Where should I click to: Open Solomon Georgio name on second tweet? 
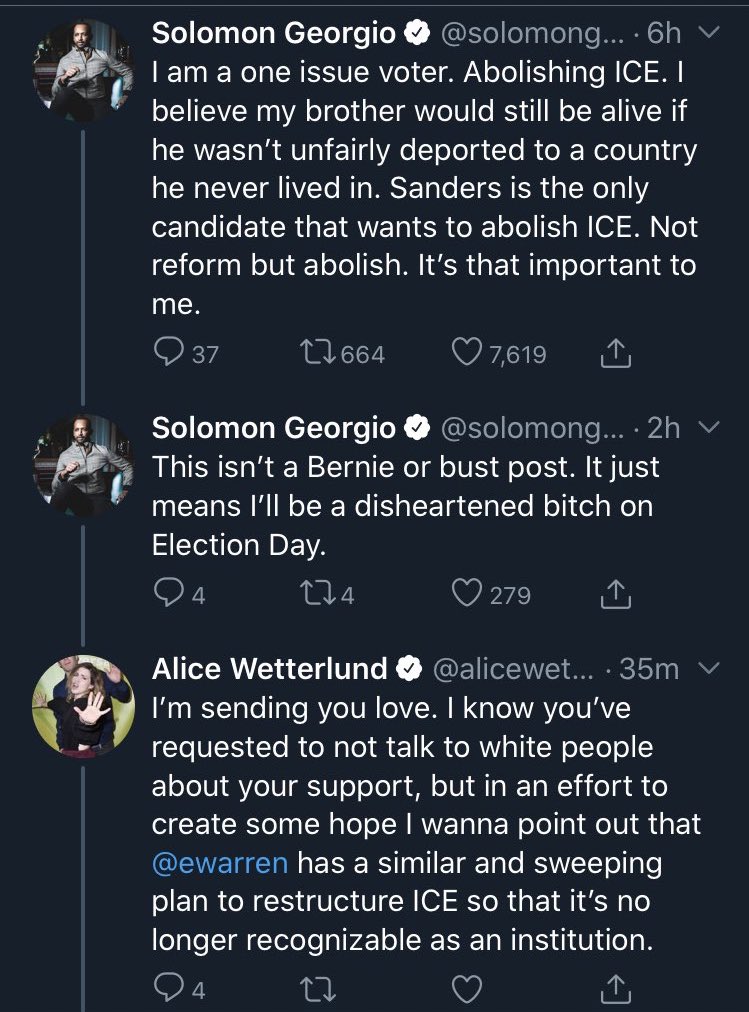tap(274, 428)
